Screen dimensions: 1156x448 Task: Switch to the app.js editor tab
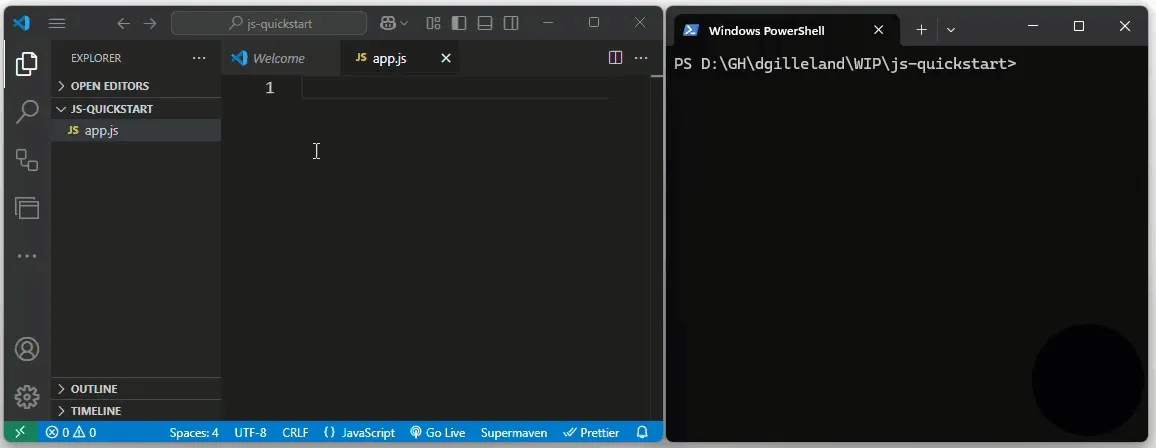(x=389, y=58)
